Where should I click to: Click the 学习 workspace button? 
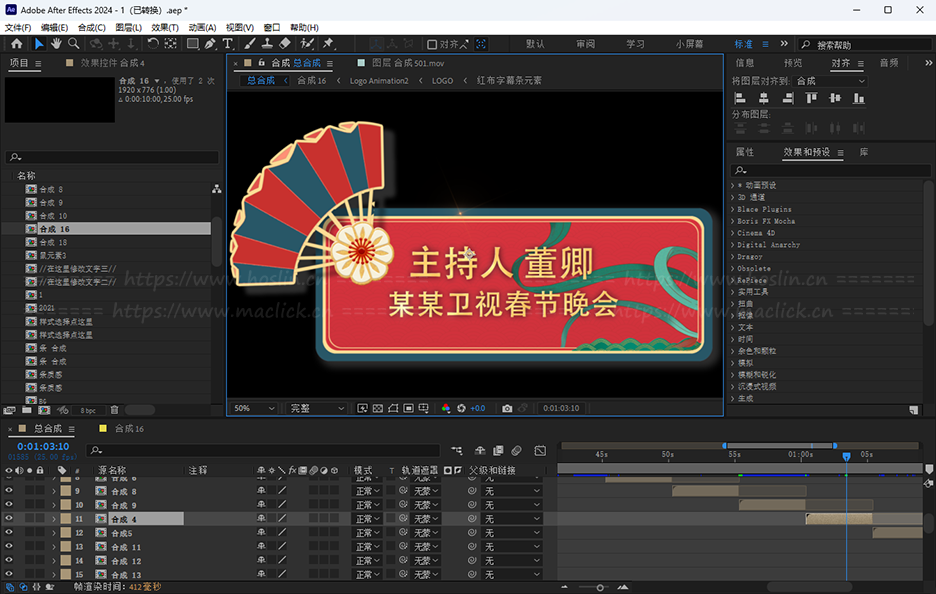coord(635,44)
